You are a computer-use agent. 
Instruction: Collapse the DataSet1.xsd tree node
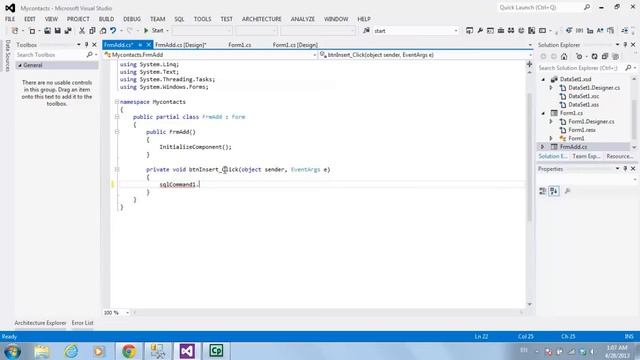click(543, 80)
